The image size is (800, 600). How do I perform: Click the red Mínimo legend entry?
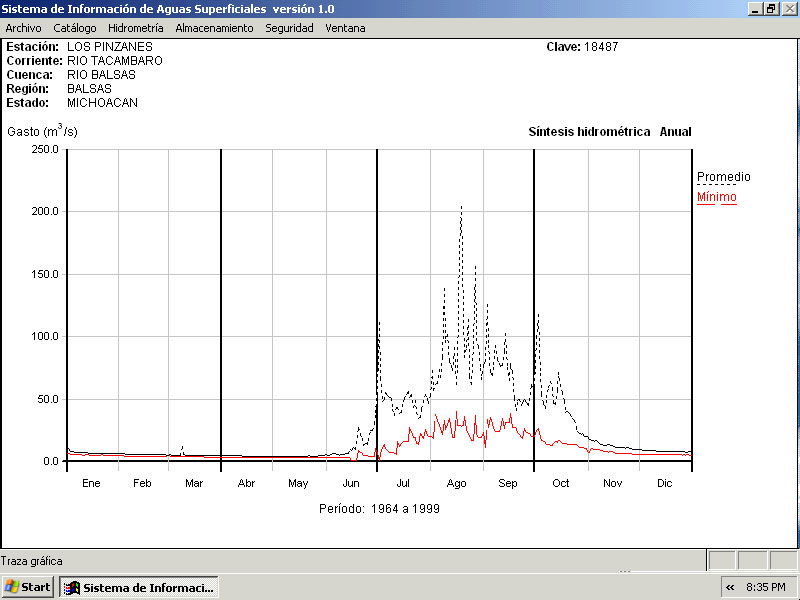coord(716,197)
